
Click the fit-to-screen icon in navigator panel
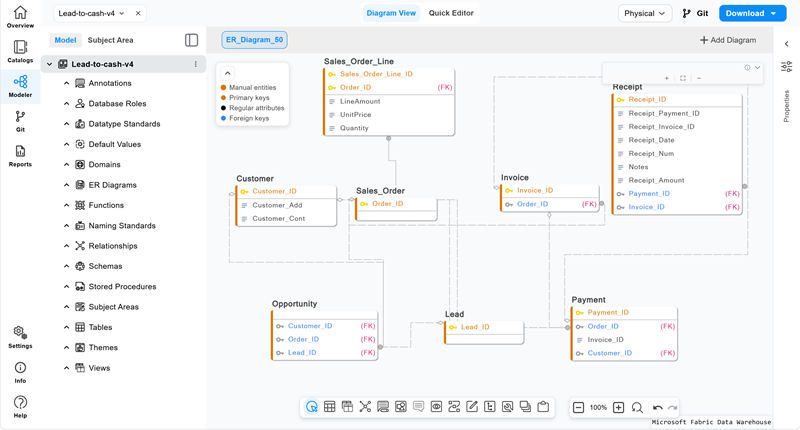pyautogui.click(x=683, y=78)
